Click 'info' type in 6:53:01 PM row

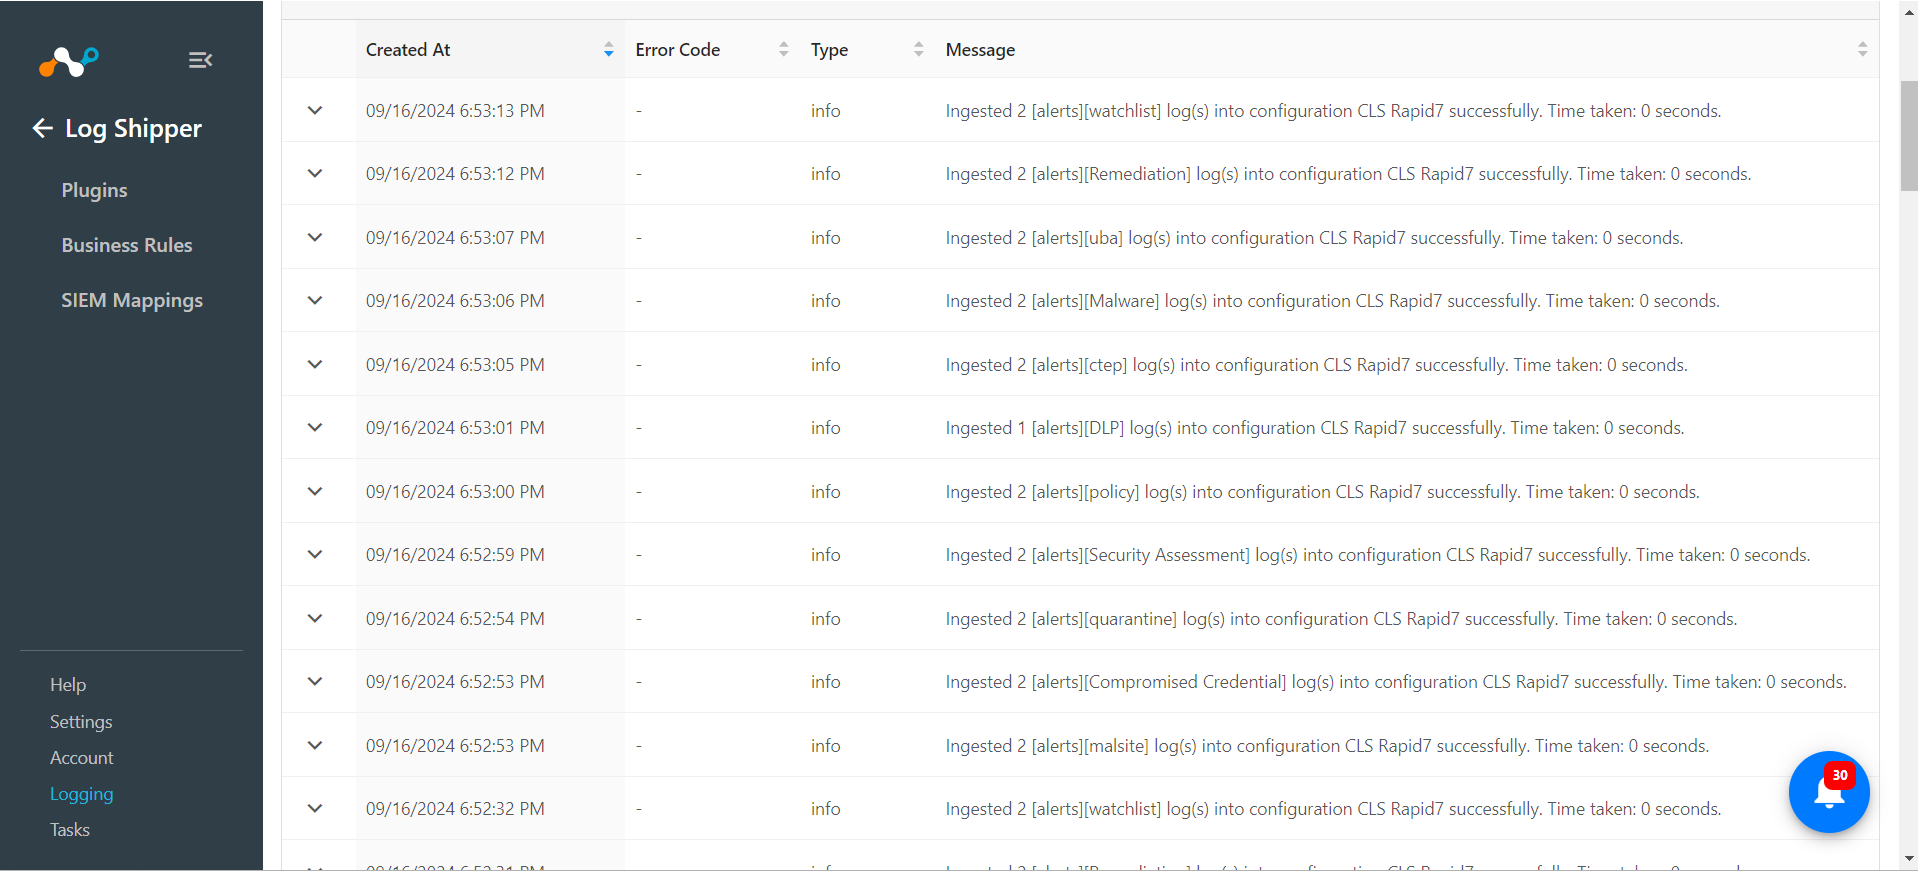point(825,428)
